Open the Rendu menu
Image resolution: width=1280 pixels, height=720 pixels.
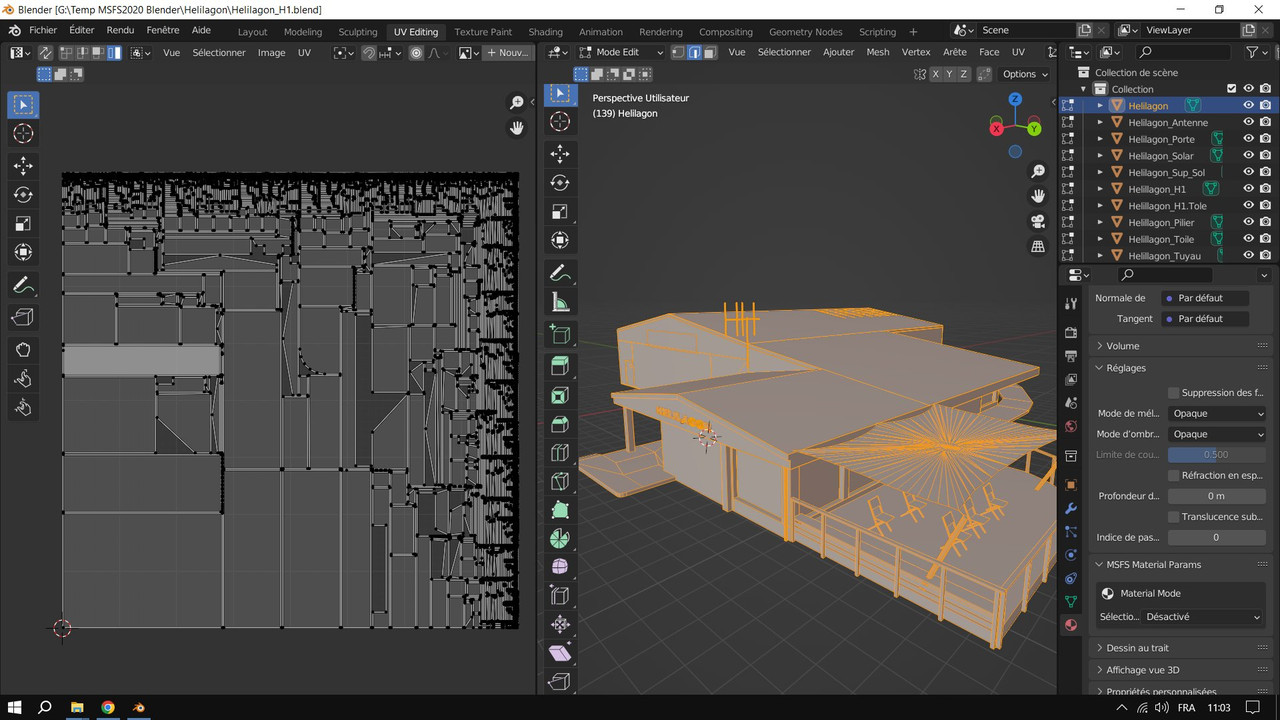120,30
